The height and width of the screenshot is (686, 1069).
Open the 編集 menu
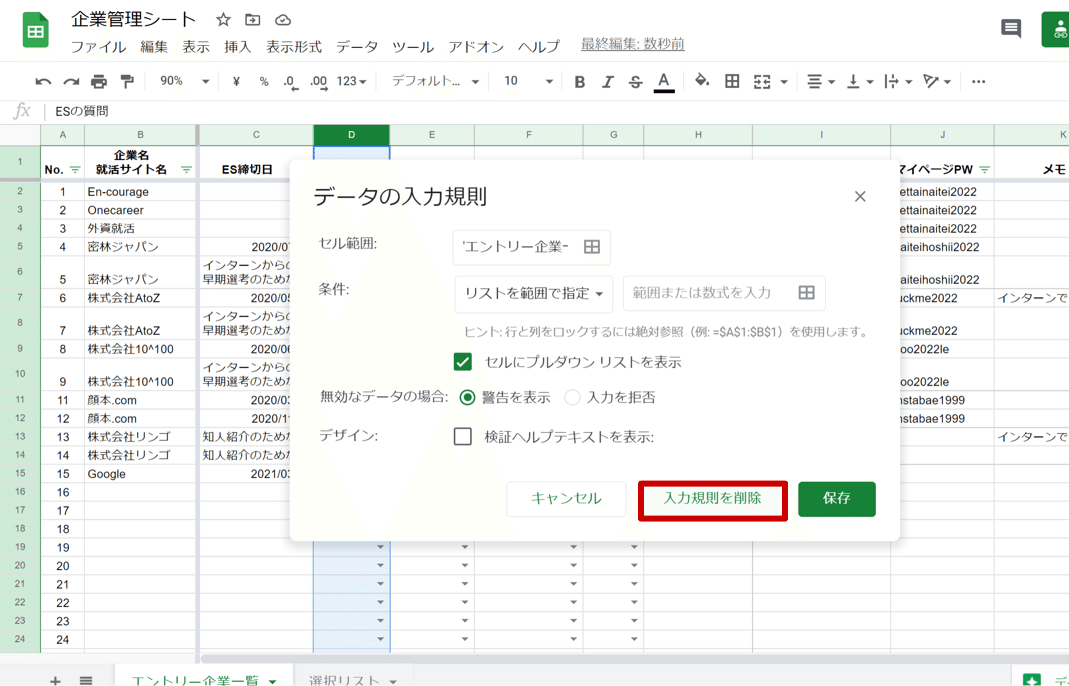pos(154,47)
